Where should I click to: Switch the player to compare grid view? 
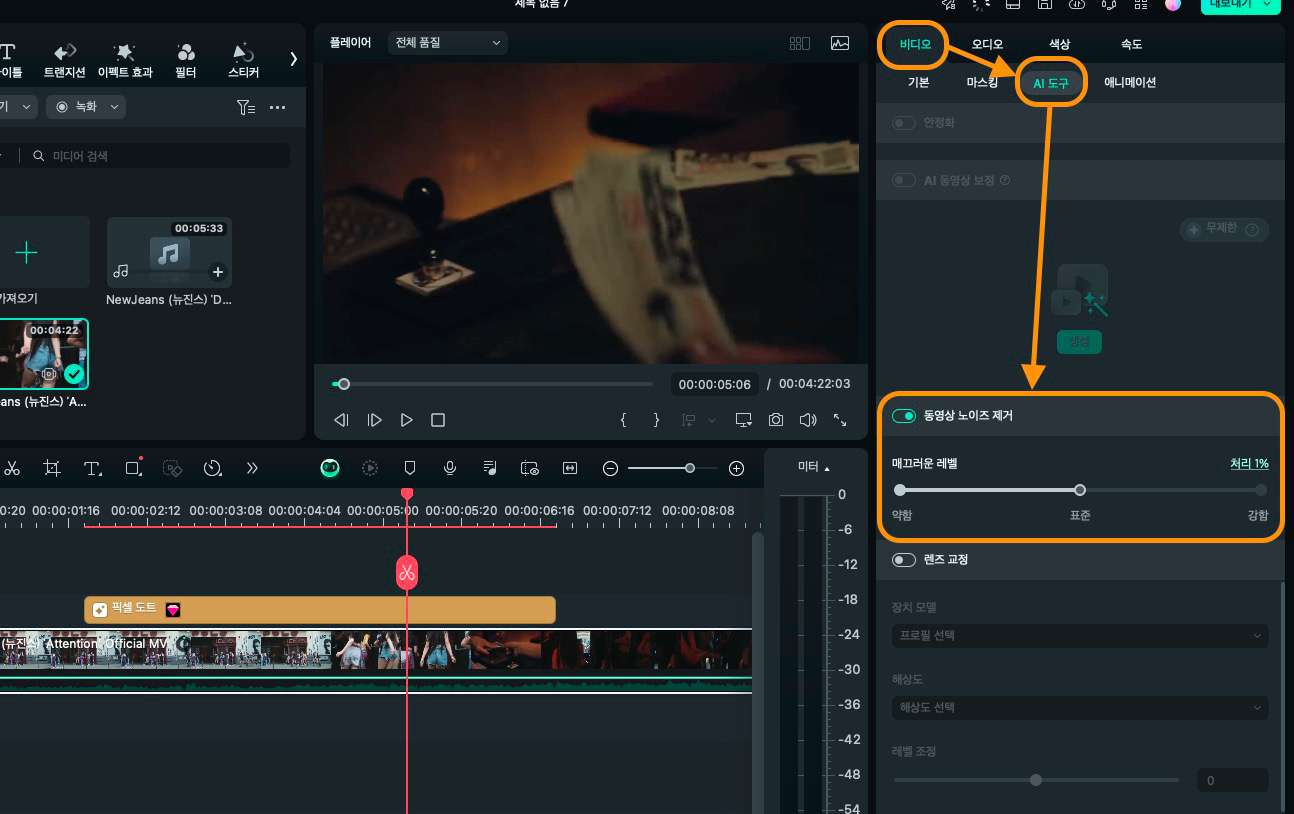point(800,43)
